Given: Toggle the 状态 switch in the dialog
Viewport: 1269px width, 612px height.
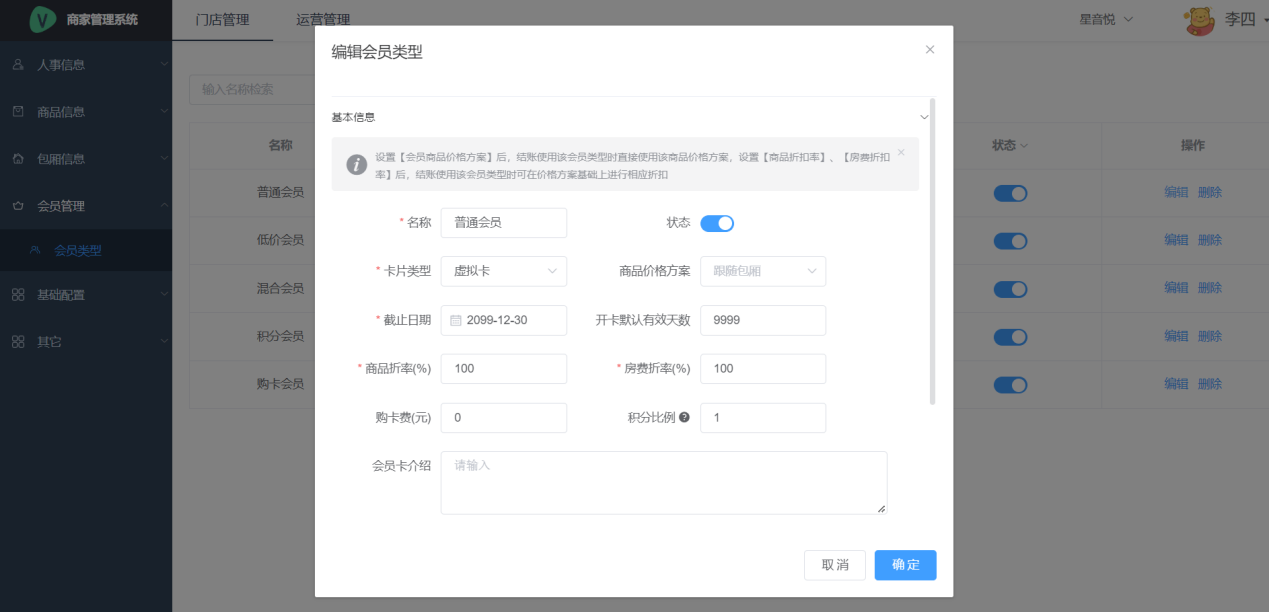Looking at the screenshot, I should 717,223.
